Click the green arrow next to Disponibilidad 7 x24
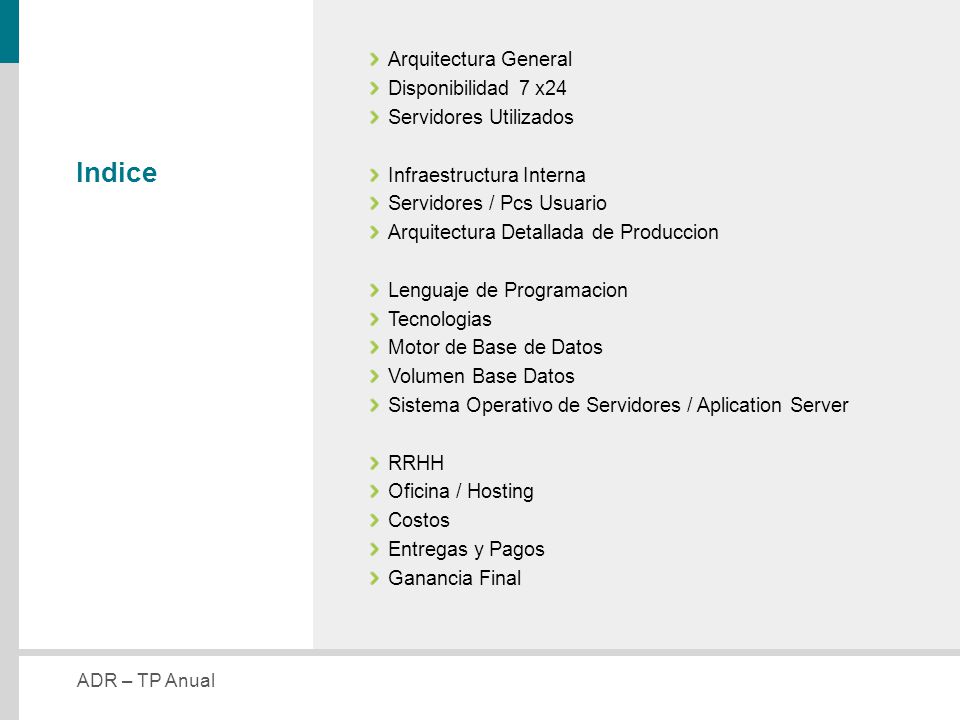The height and width of the screenshot is (720, 960). (374, 88)
